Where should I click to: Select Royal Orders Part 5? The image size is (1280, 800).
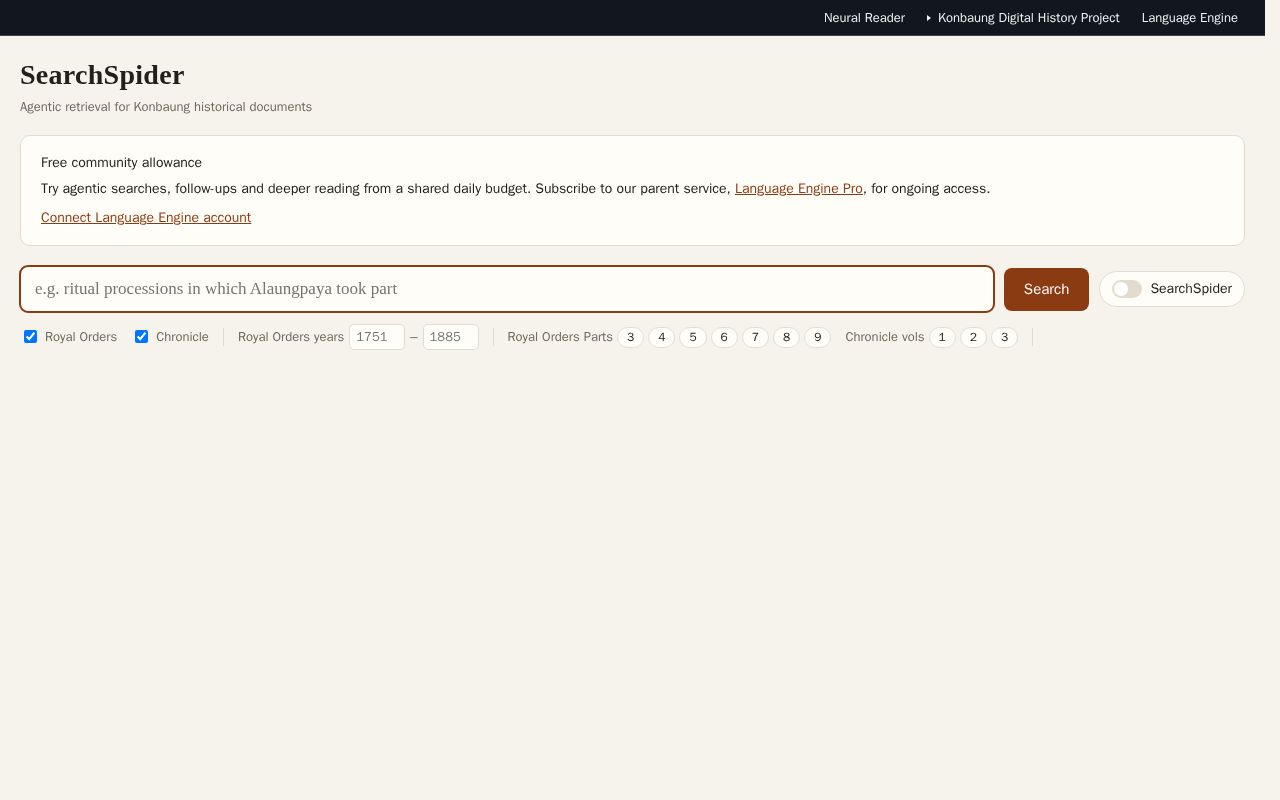point(693,337)
